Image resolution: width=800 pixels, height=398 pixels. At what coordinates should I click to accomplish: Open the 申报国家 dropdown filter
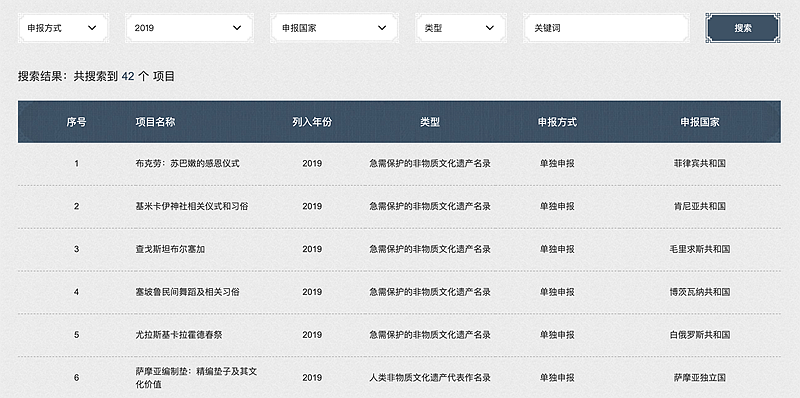[334, 28]
